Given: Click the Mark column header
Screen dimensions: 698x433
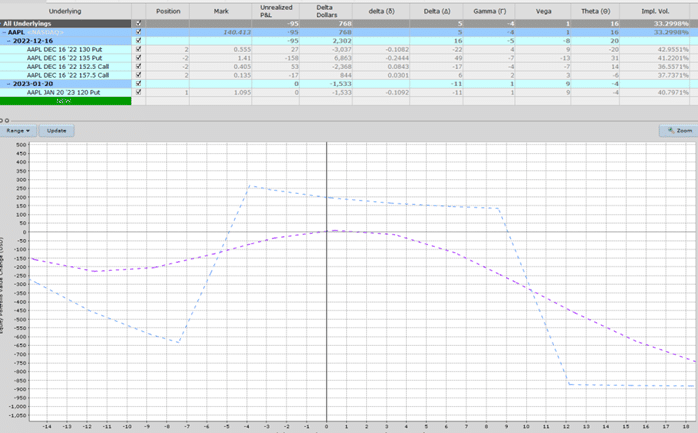Looking at the screenshot, I should point(221,11).
